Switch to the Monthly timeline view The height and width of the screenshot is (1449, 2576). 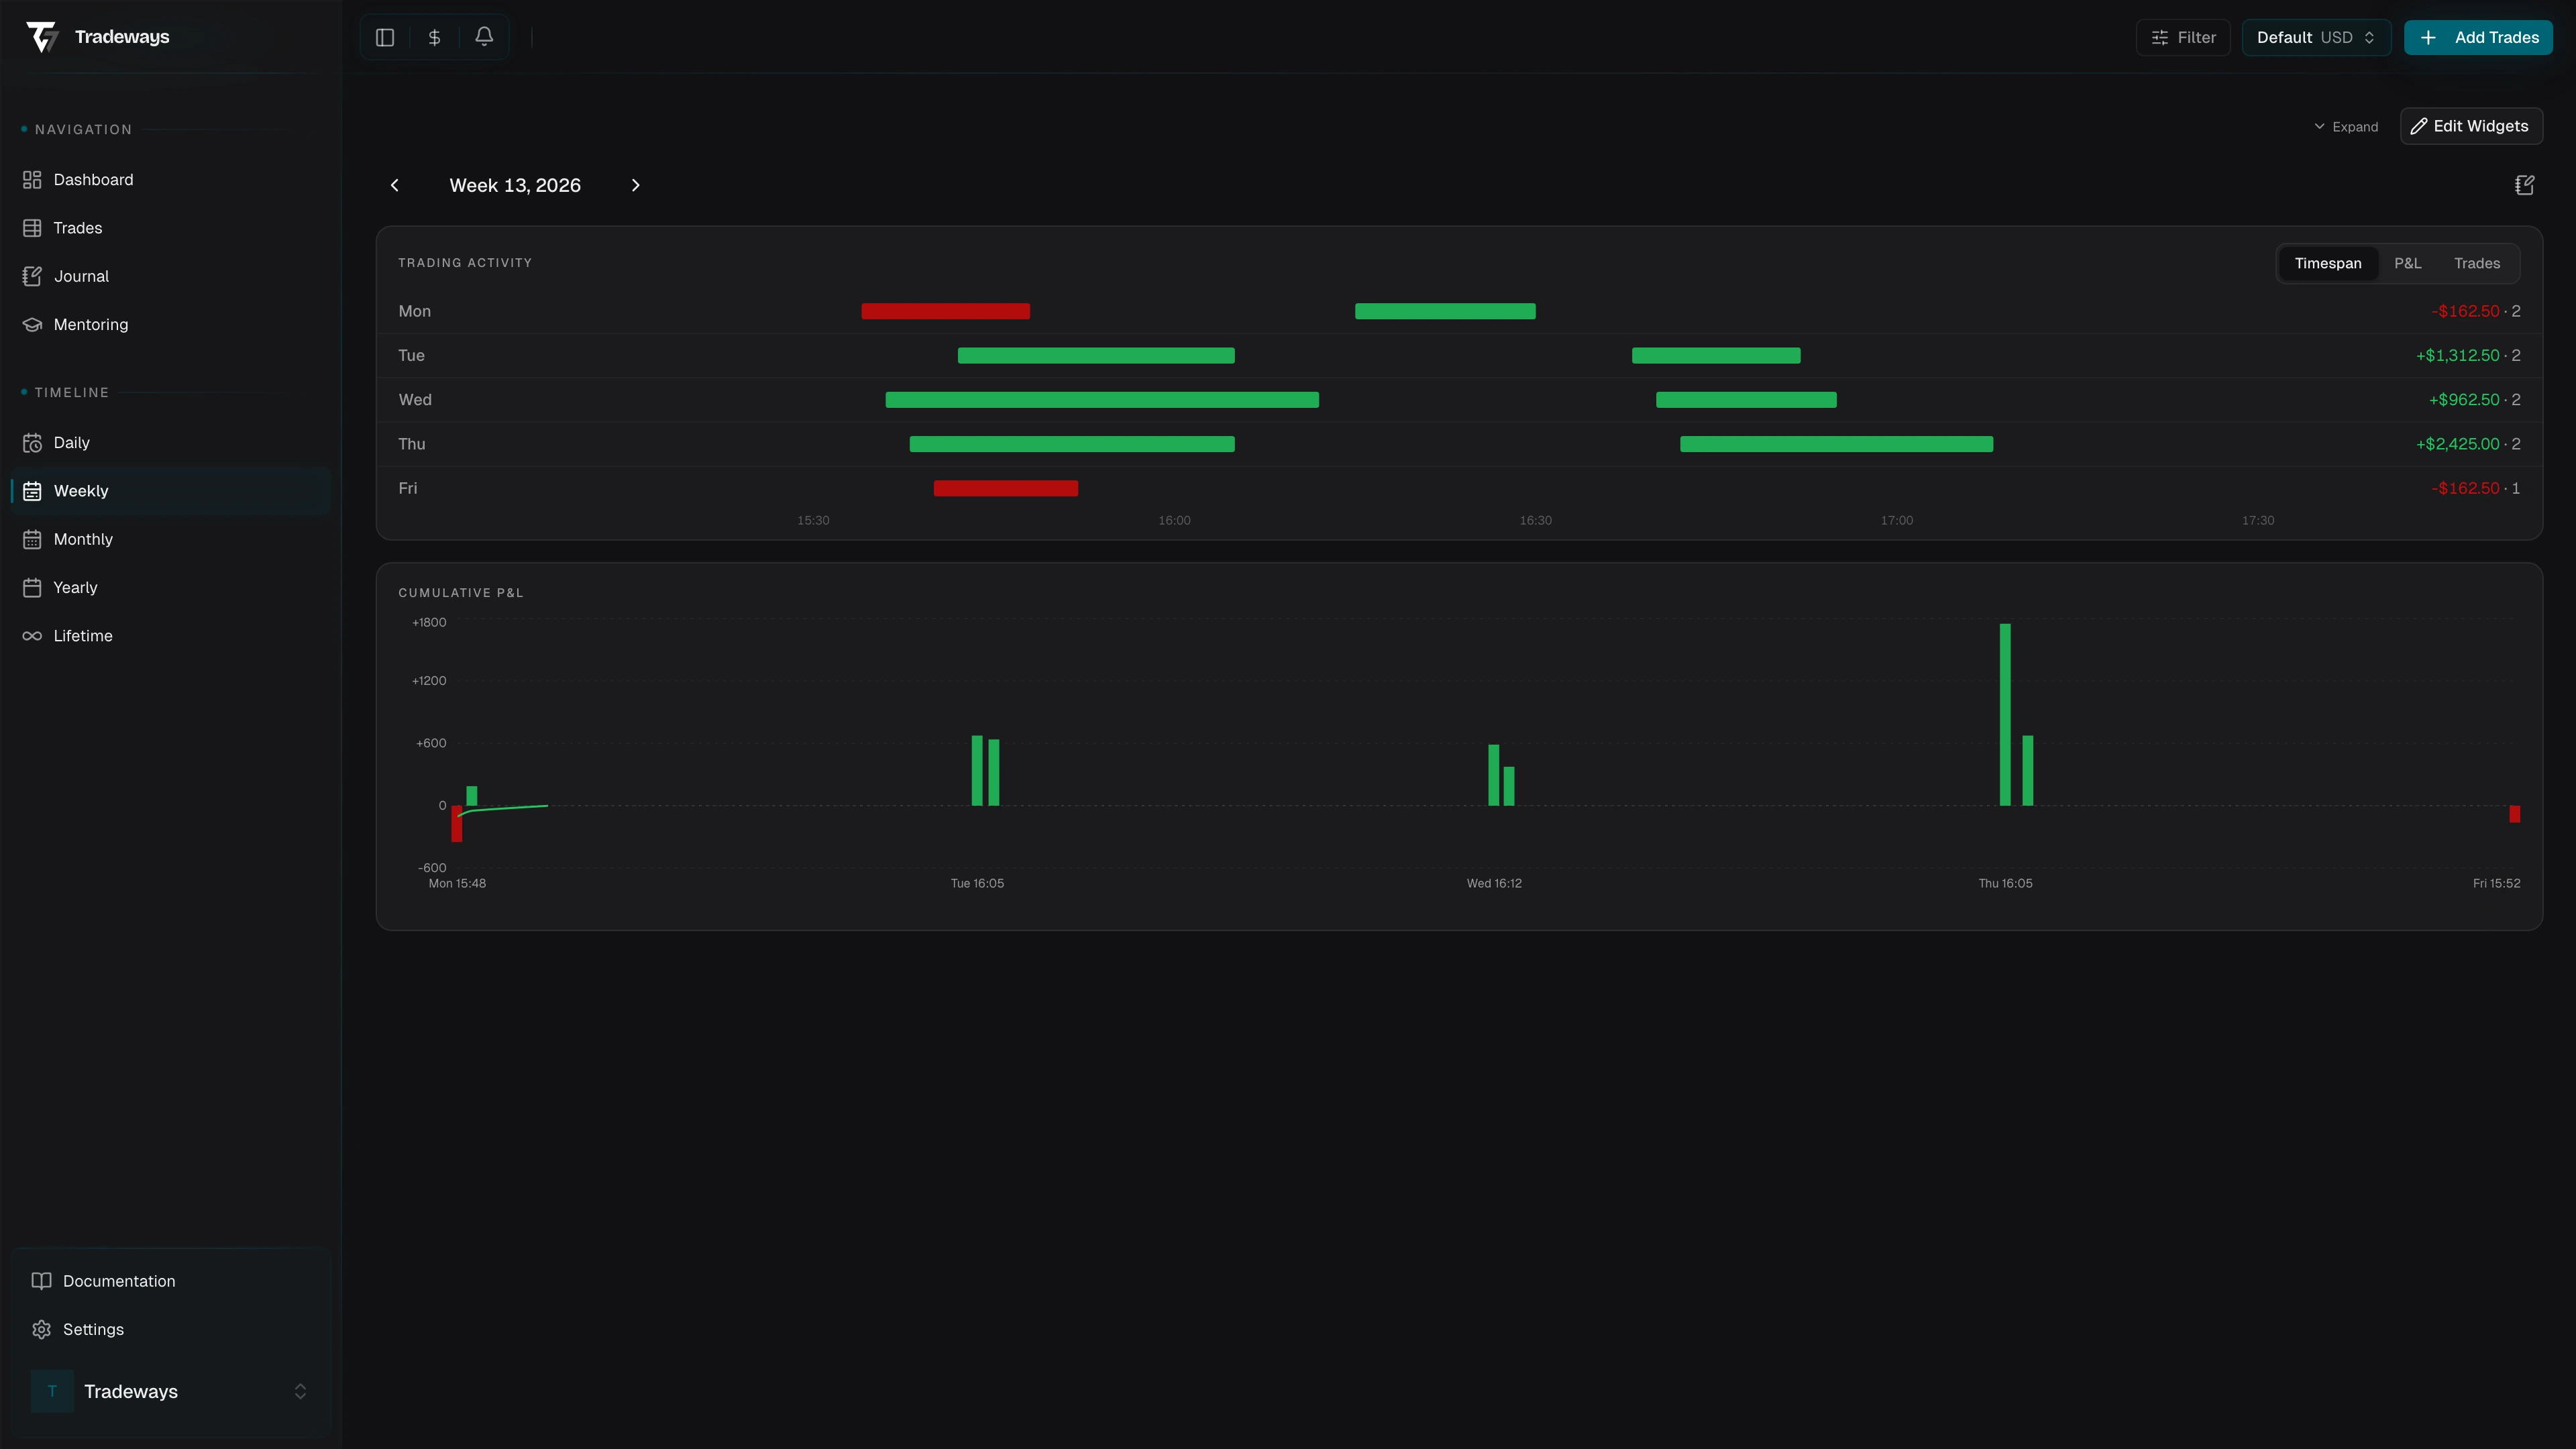(x=83, y=539)
